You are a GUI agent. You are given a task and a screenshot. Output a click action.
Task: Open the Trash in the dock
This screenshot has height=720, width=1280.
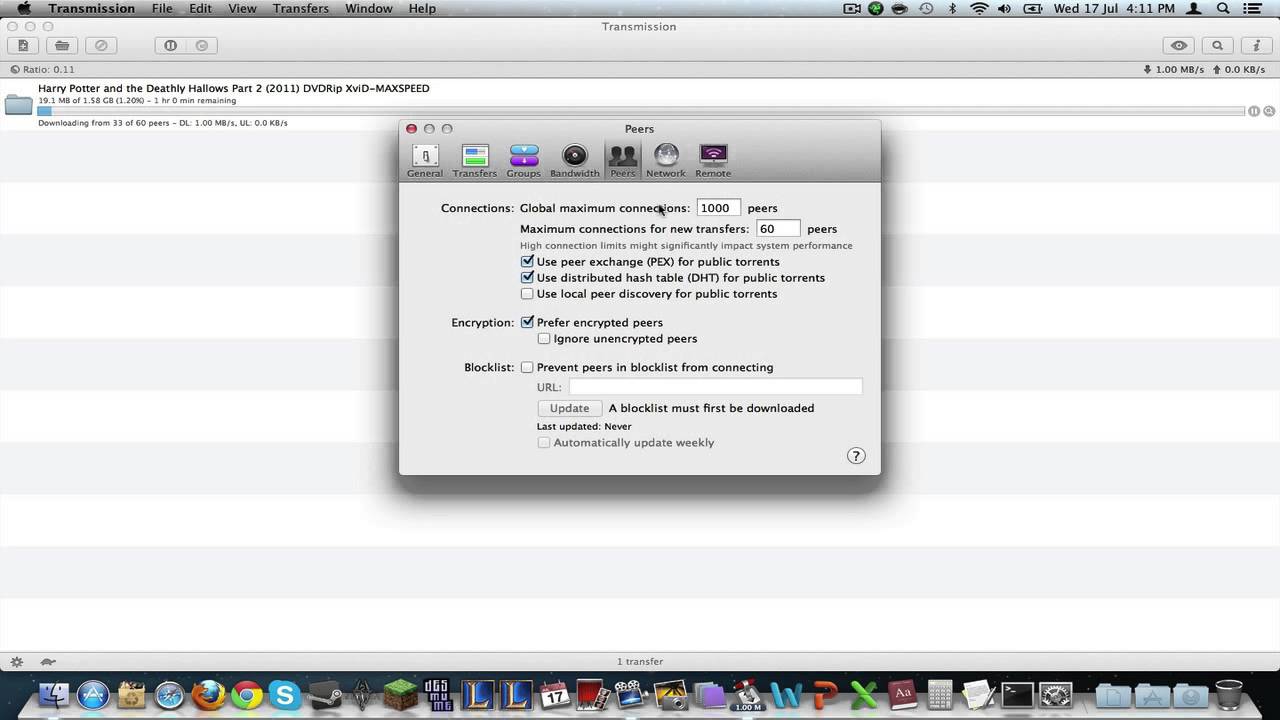[x=1228, y=694]
